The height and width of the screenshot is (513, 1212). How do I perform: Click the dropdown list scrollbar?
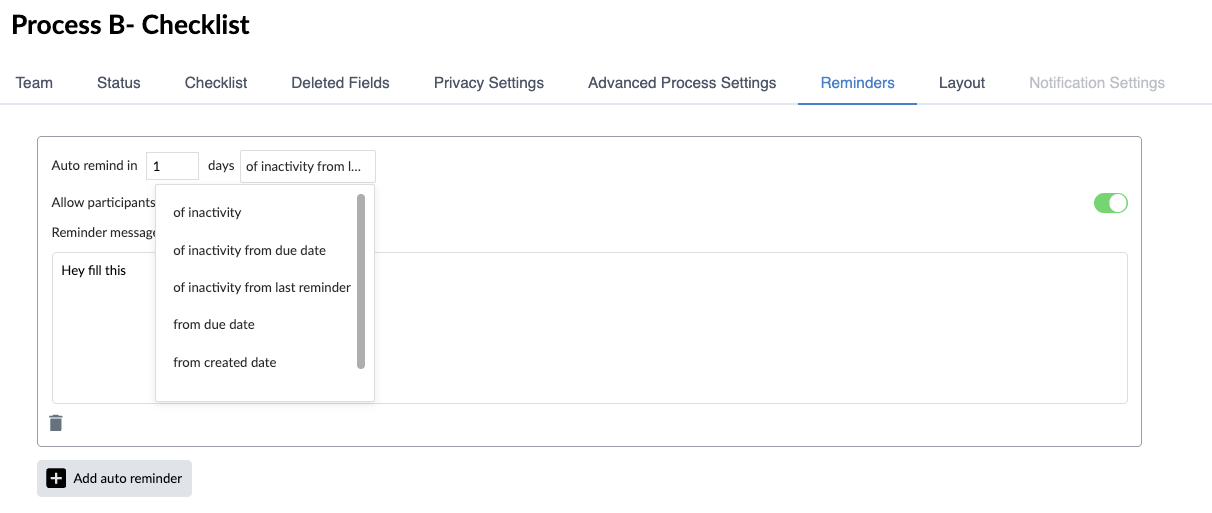point(361,280)
